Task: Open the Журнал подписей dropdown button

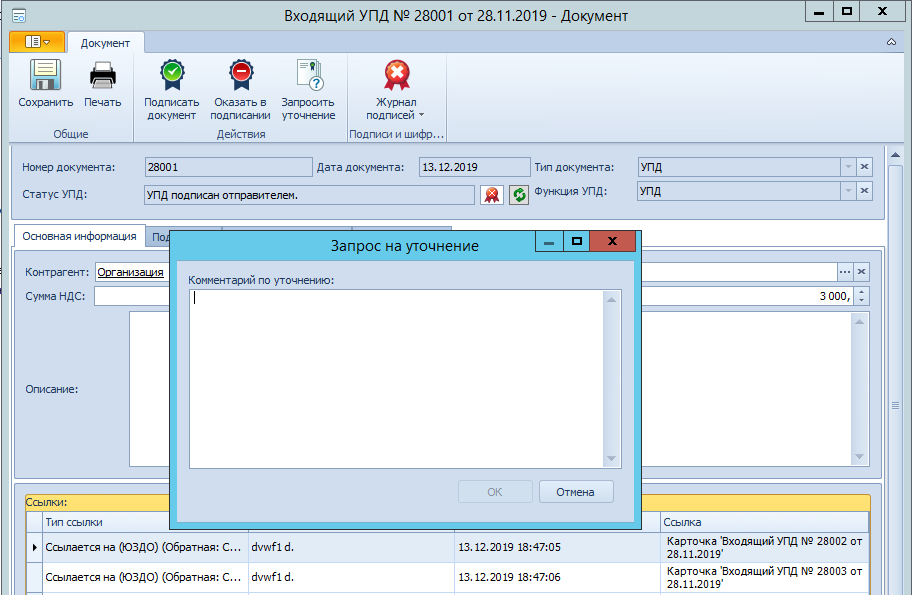Action: coord(396,90)
